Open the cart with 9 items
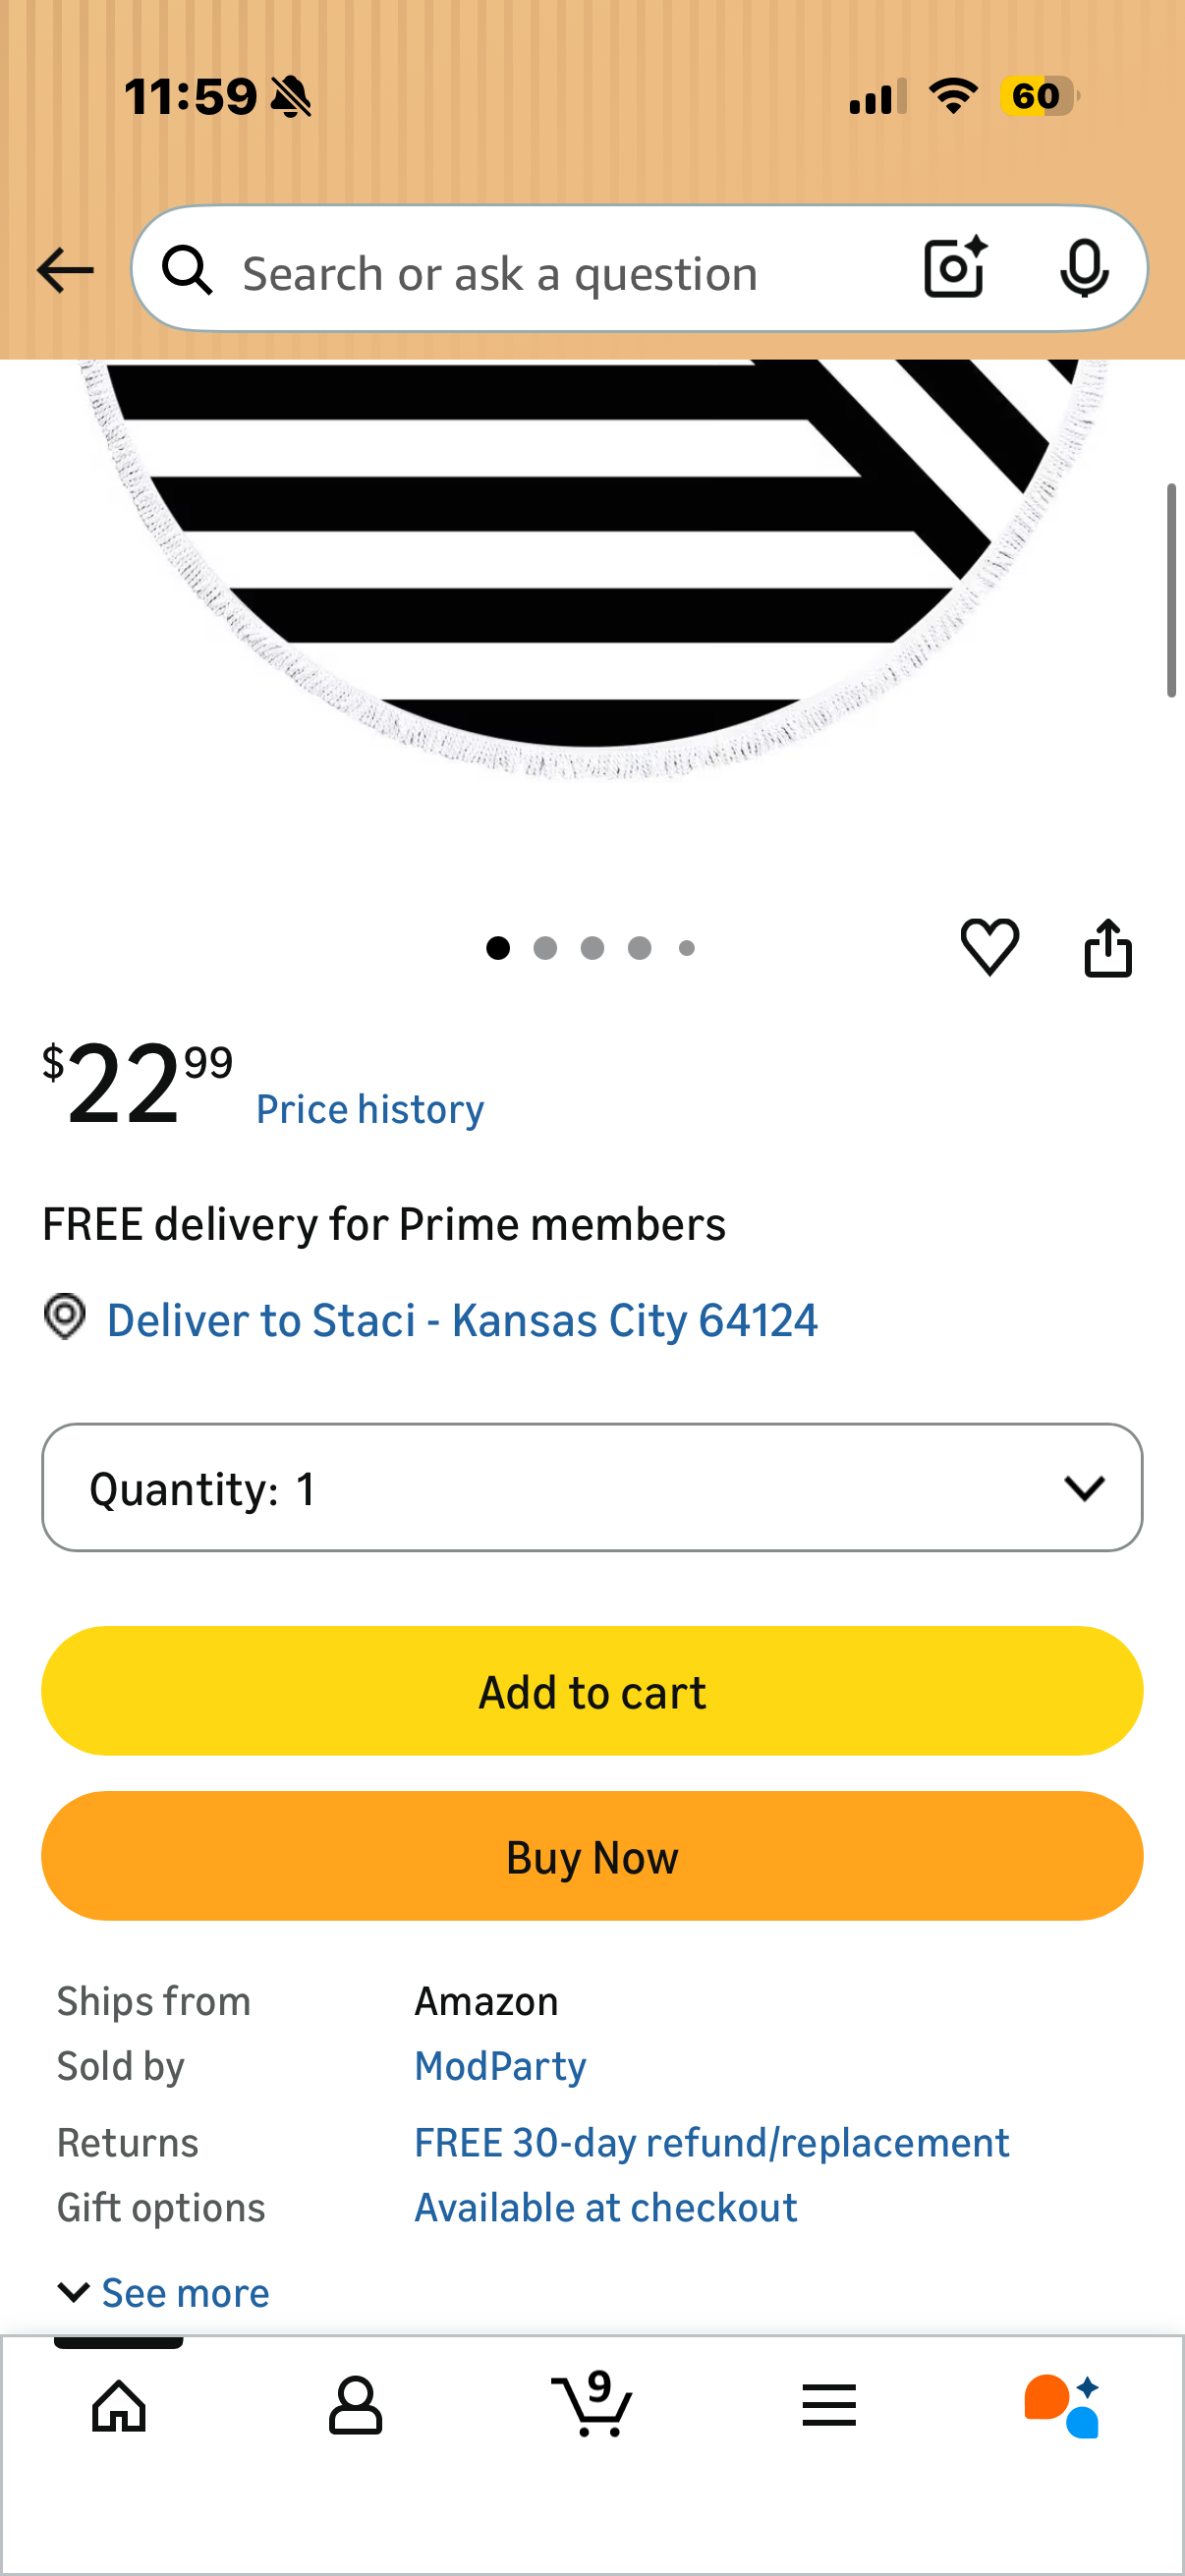Screen dimensions: 1185x2576 point(592,2403)
